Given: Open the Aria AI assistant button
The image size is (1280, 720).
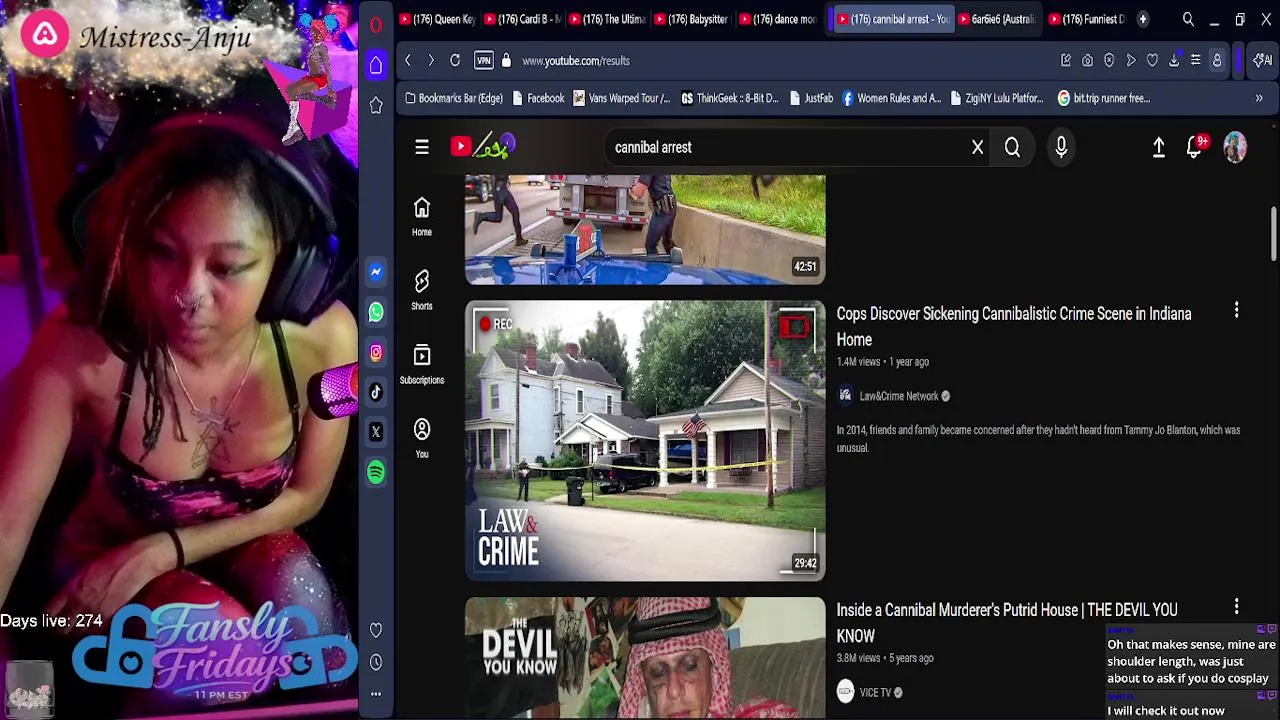Looking at the screenshot, I should (1264, 61).
